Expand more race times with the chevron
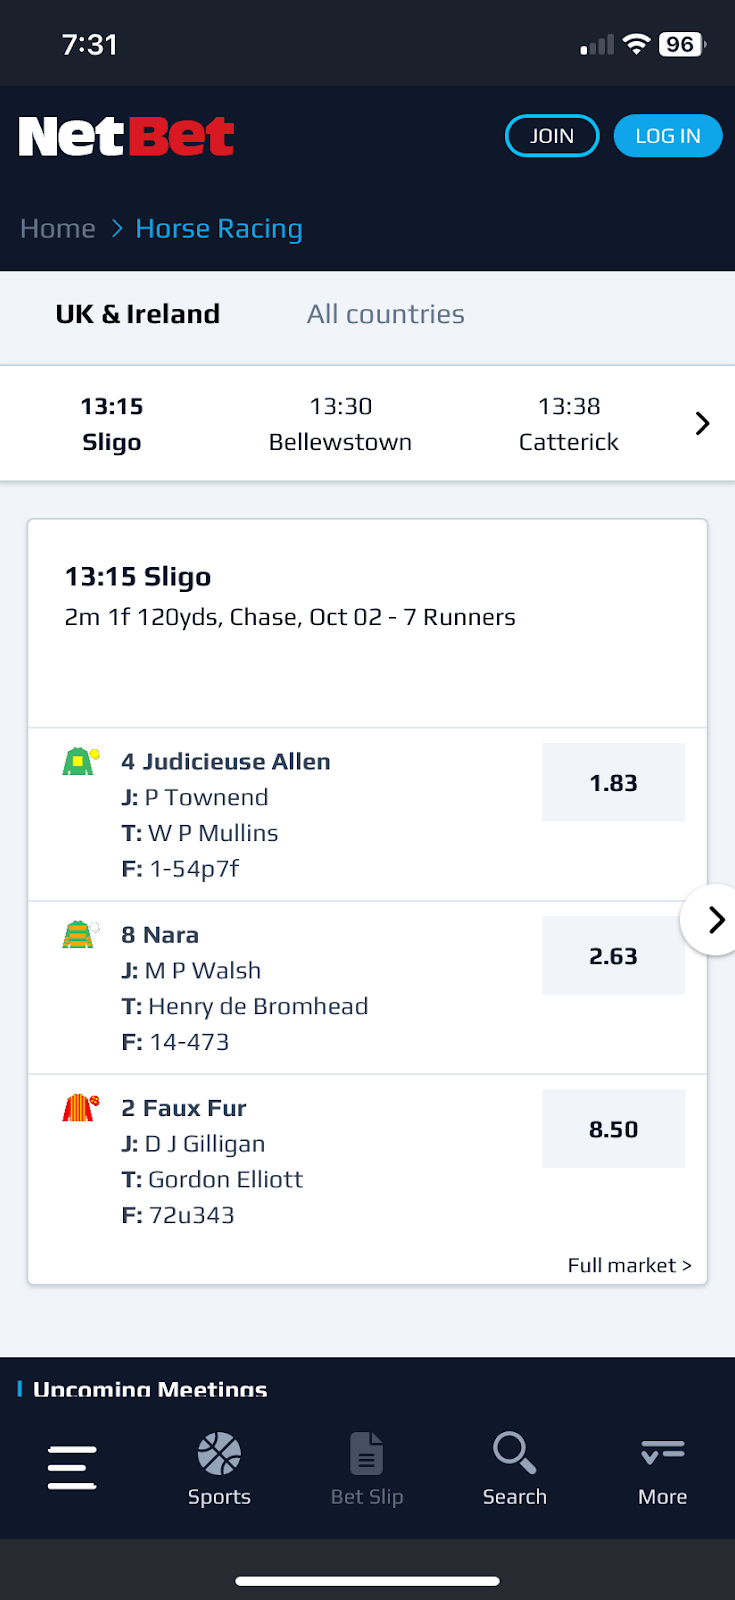 [x=702, y=422]
